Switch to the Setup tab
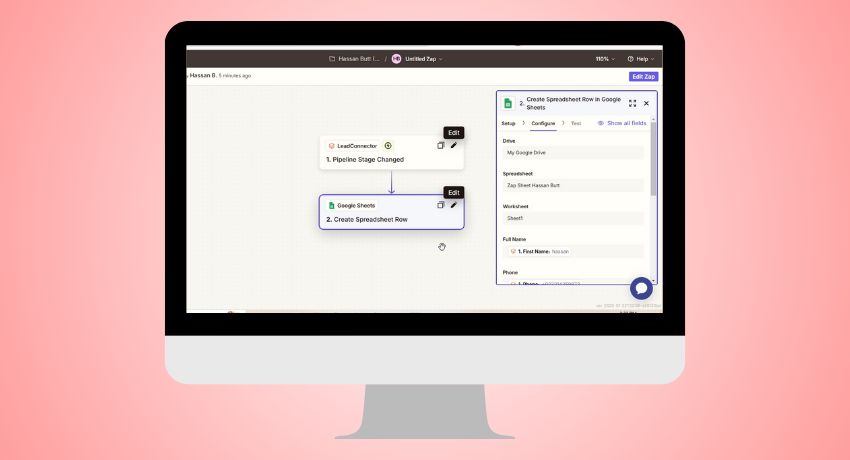This screenshot has height=460, width=850. coord(508,123)
